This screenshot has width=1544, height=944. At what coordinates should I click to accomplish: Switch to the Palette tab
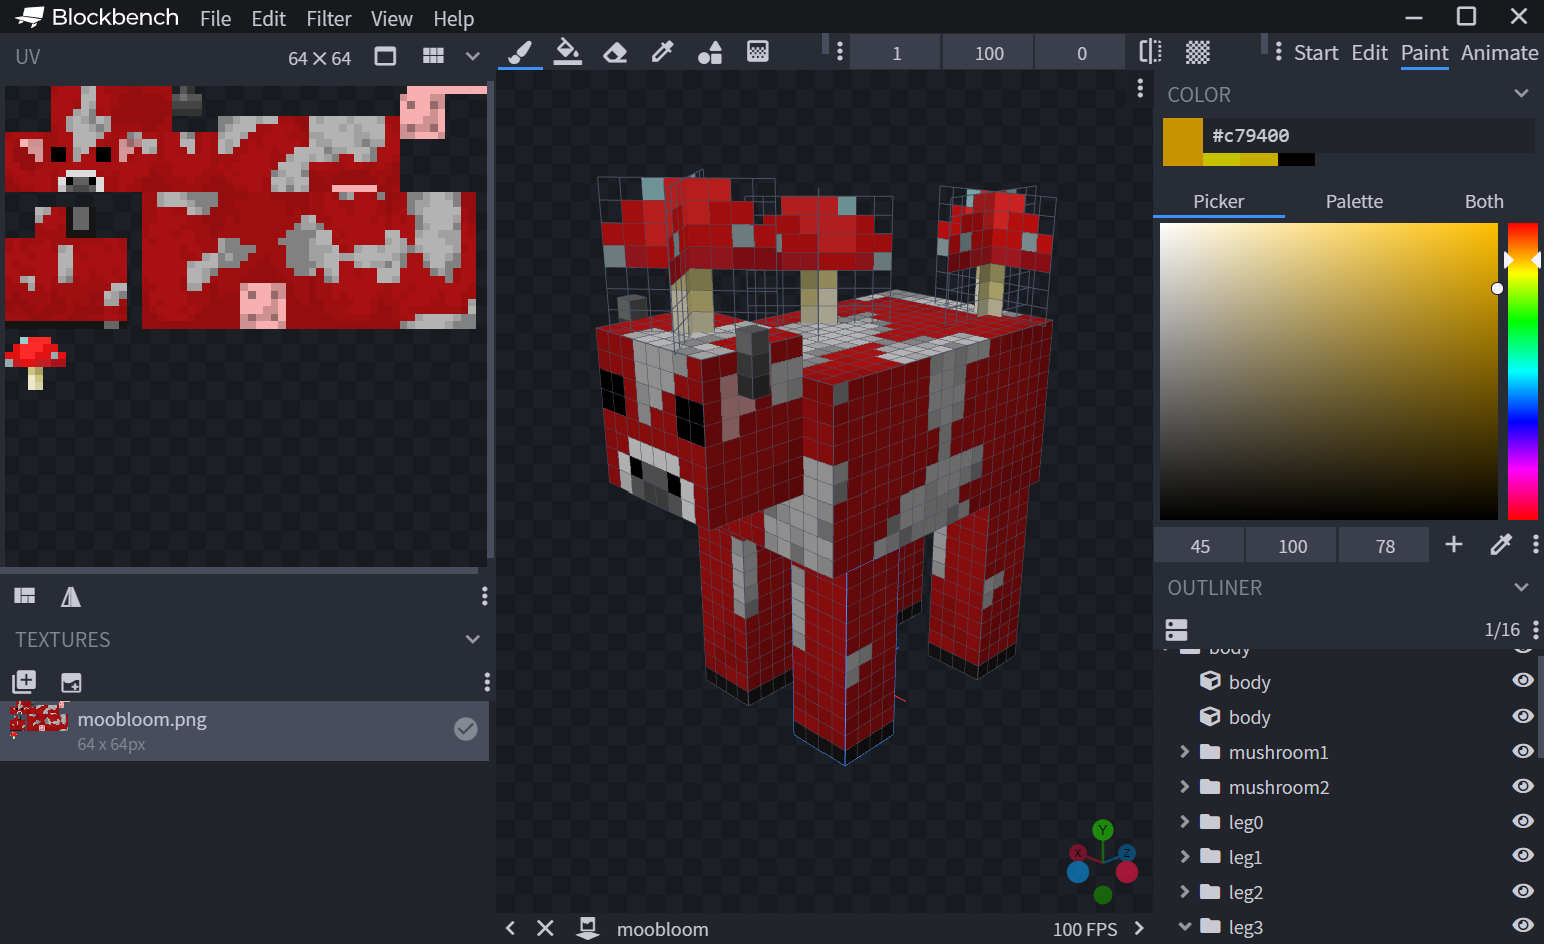[x=1354, y=201]
